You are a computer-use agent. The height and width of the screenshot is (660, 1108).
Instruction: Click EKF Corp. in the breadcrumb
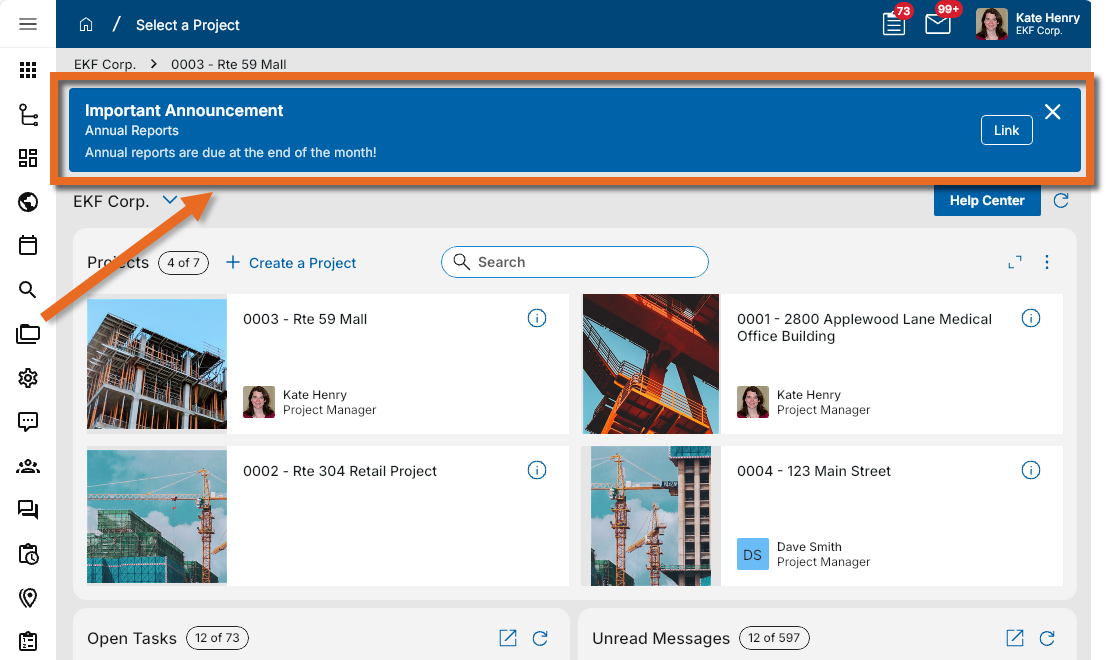pos(105,64)
